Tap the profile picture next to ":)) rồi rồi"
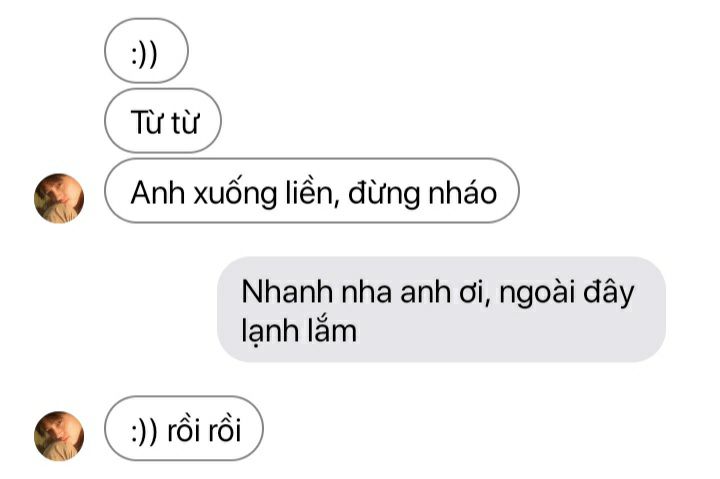The image size is (720, 479). click(x=59, y=436)
